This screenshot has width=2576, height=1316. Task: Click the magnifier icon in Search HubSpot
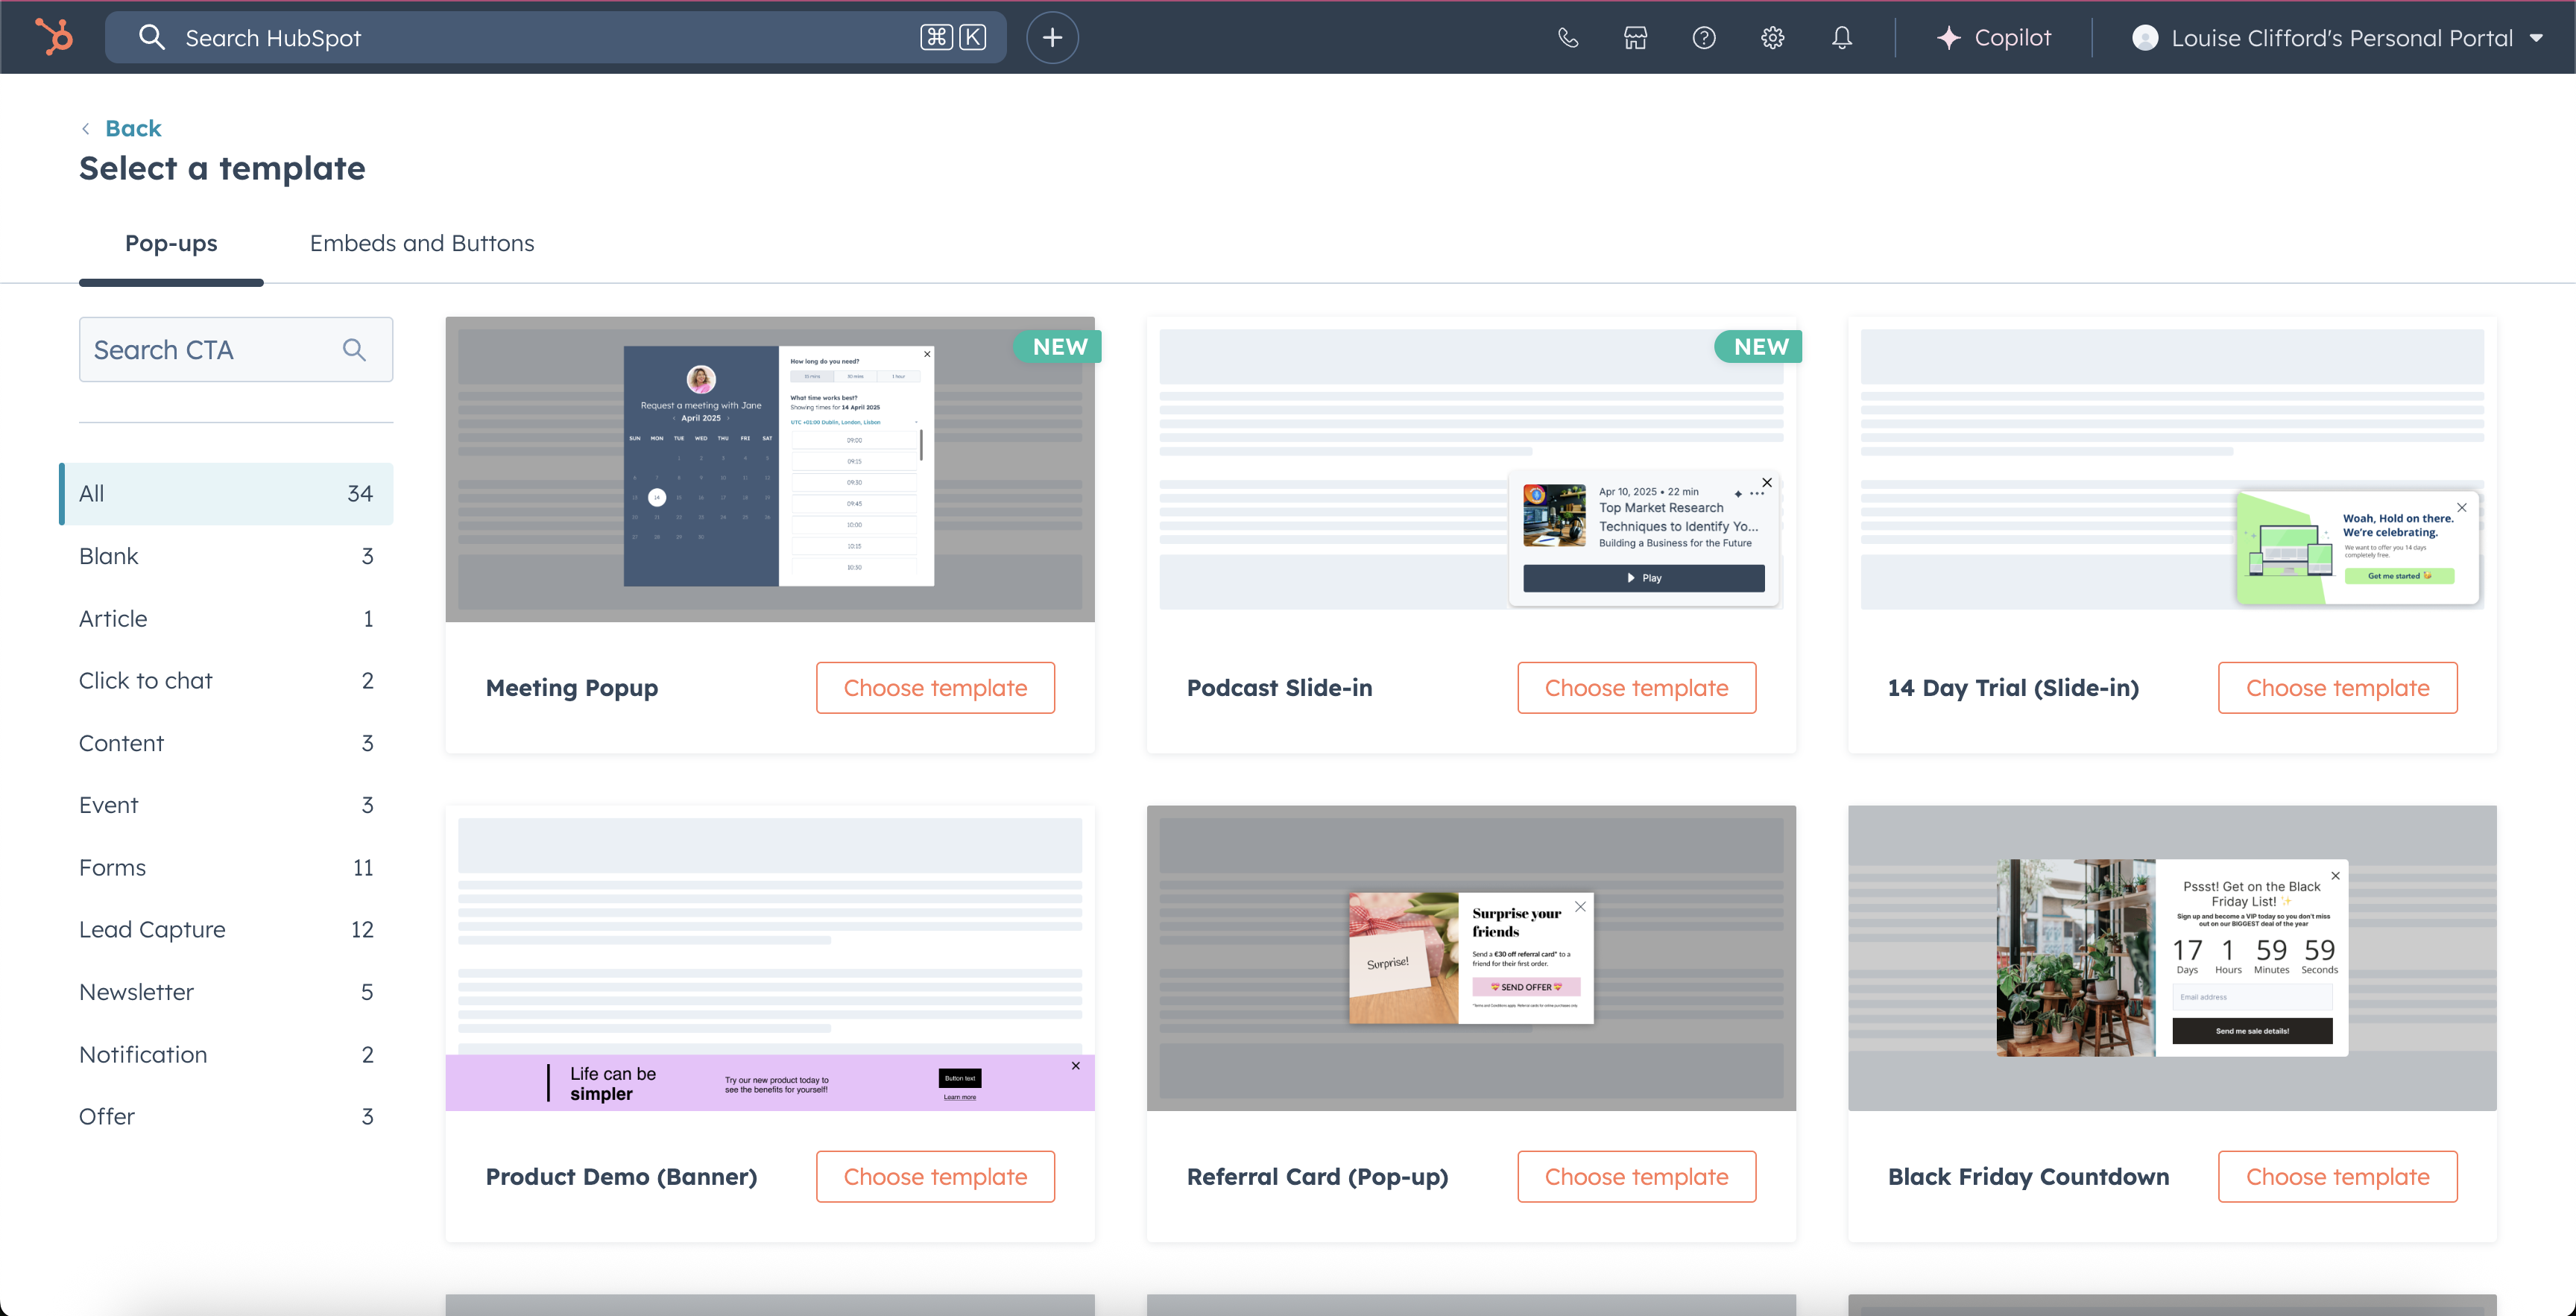pyautogui.click(x=151, y=37)
